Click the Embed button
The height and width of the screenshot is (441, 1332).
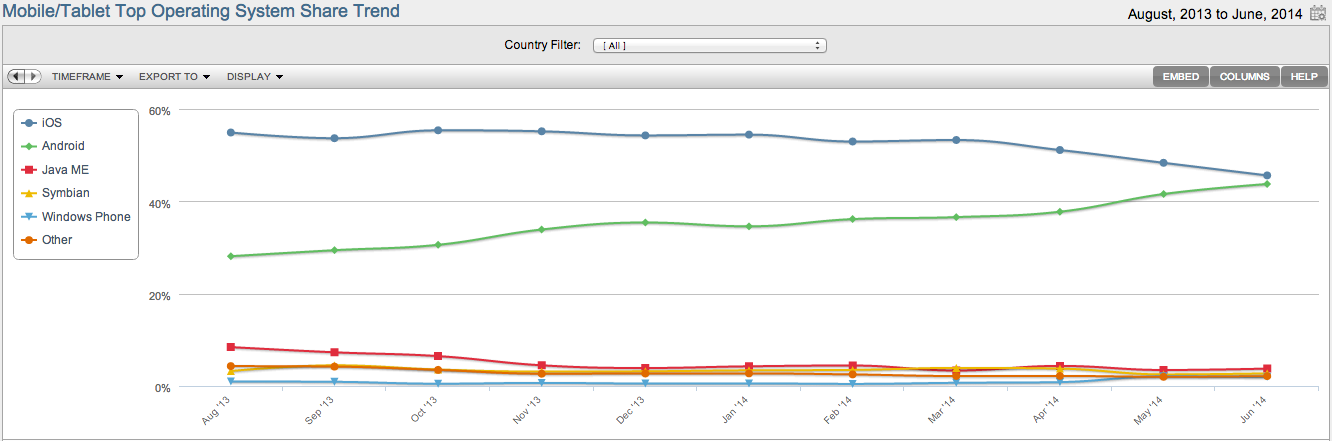(1180, 77)
